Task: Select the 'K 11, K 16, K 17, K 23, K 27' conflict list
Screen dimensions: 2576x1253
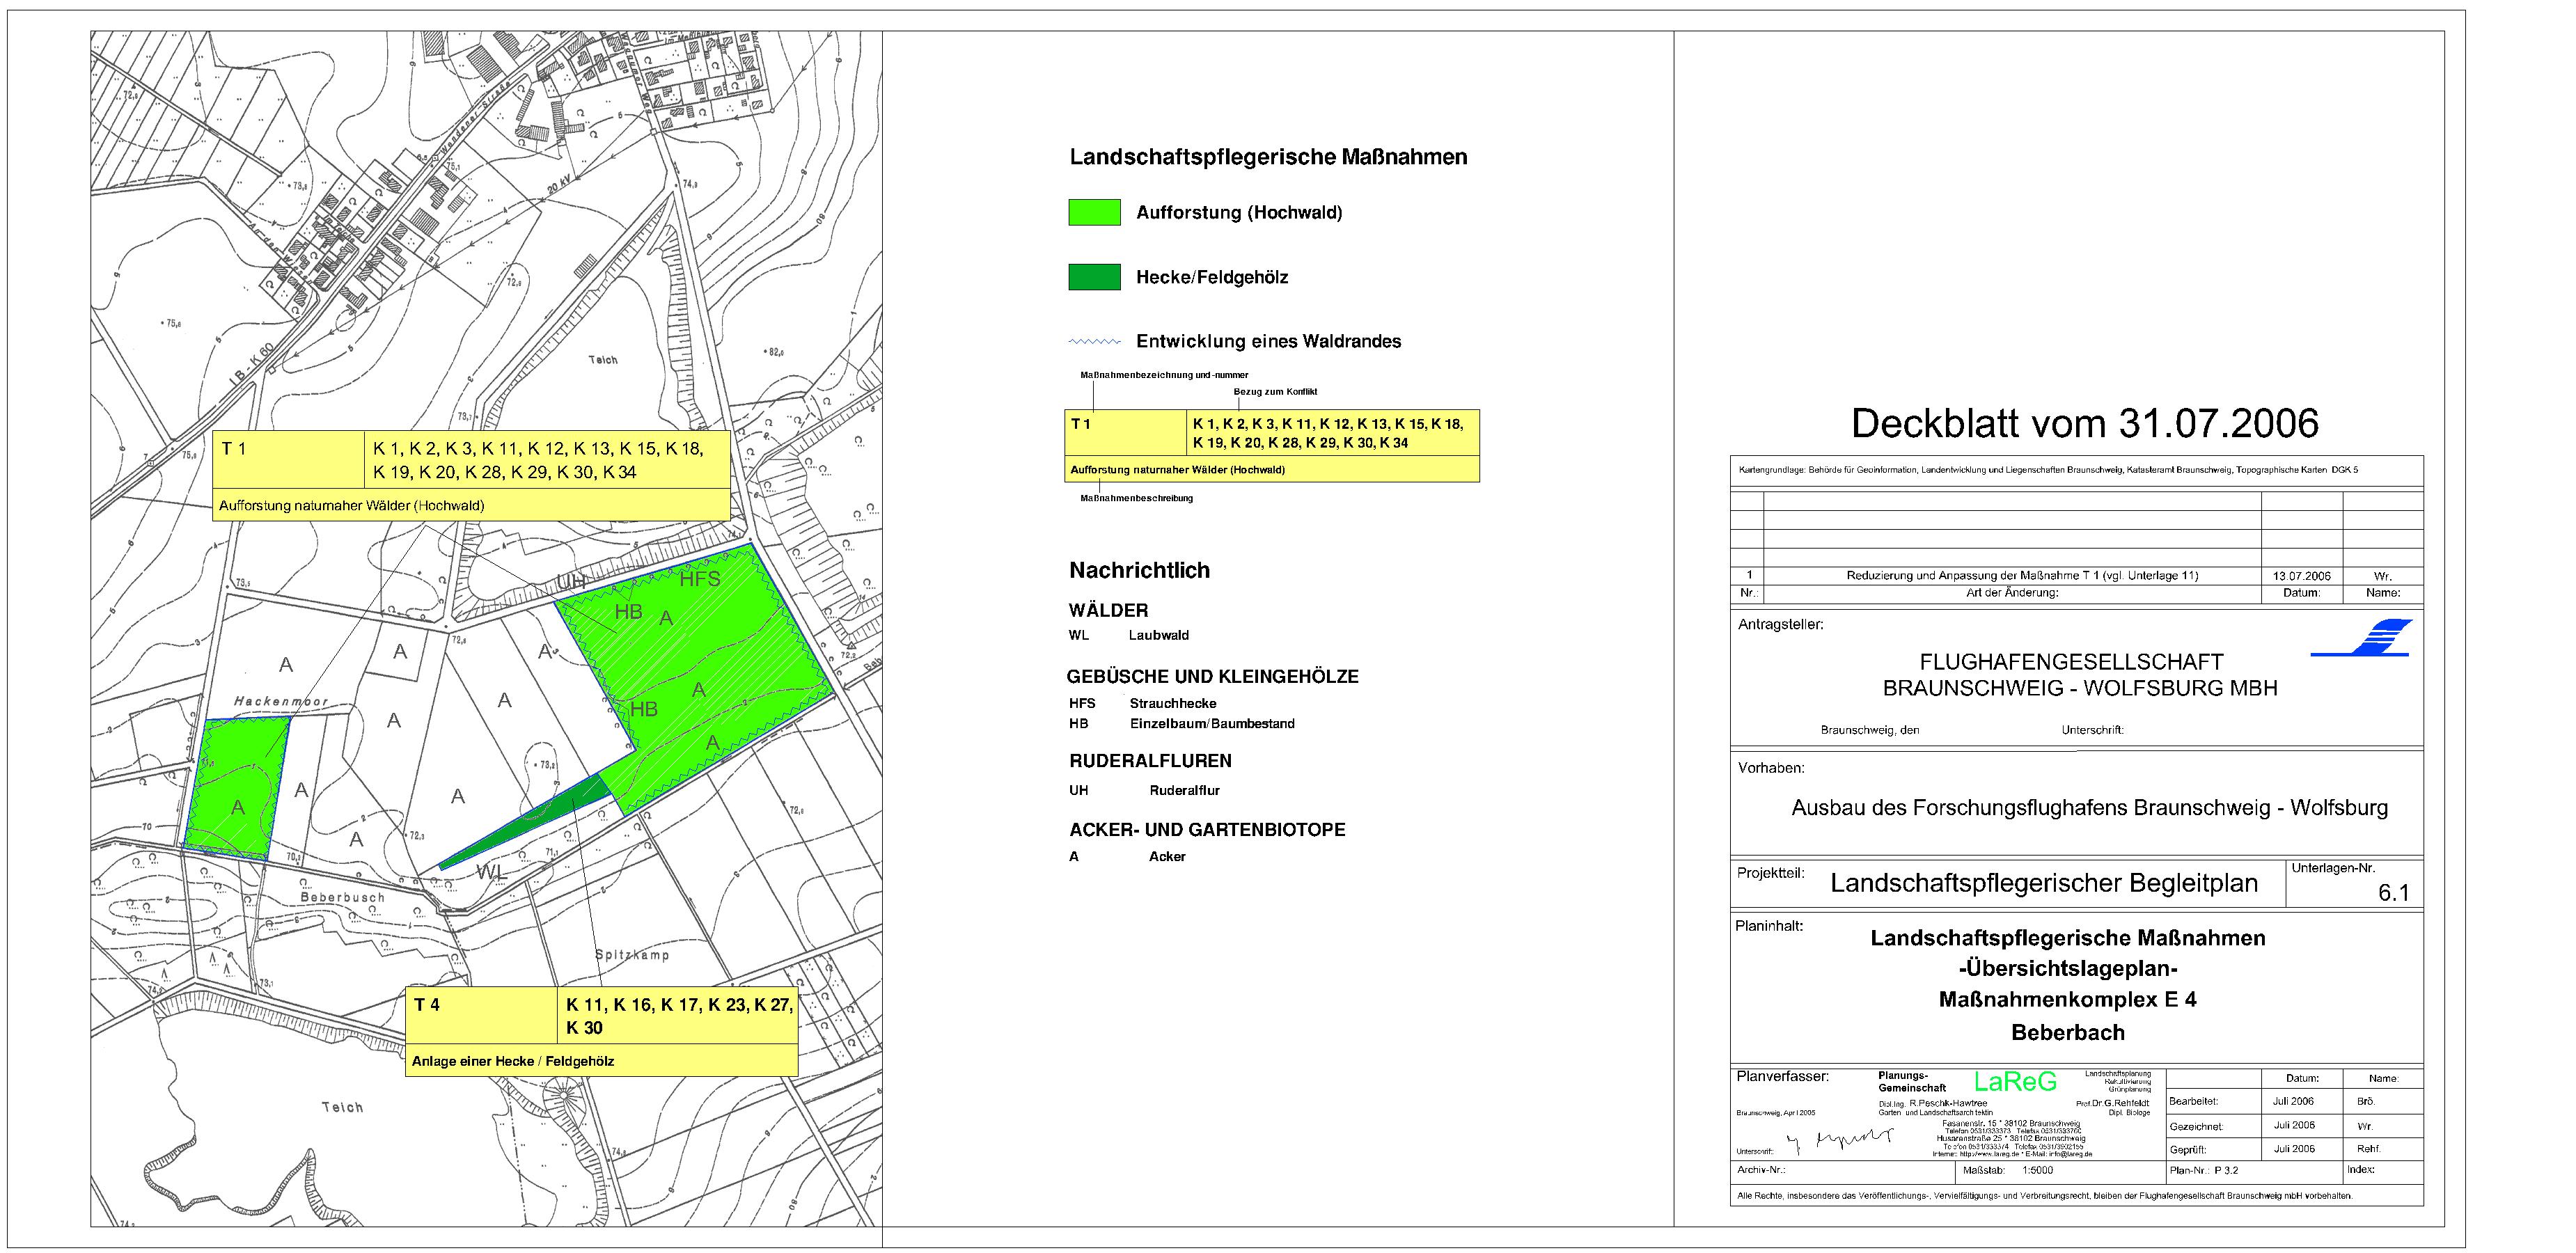Action: (x=679, y=1005)
